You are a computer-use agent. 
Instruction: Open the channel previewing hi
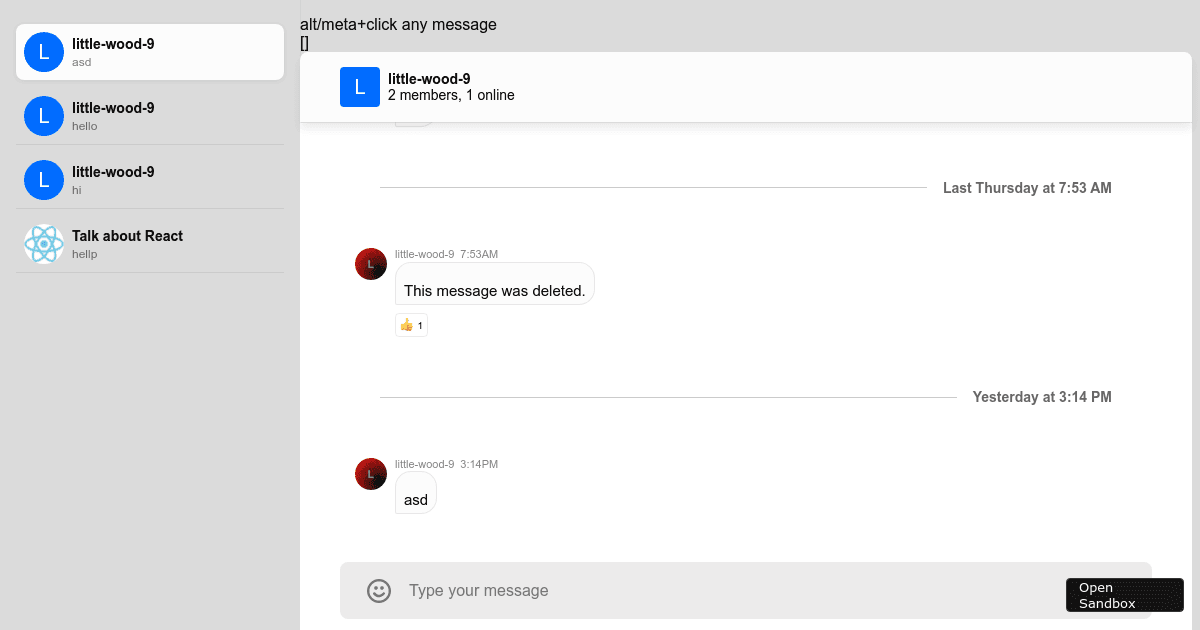150,180
